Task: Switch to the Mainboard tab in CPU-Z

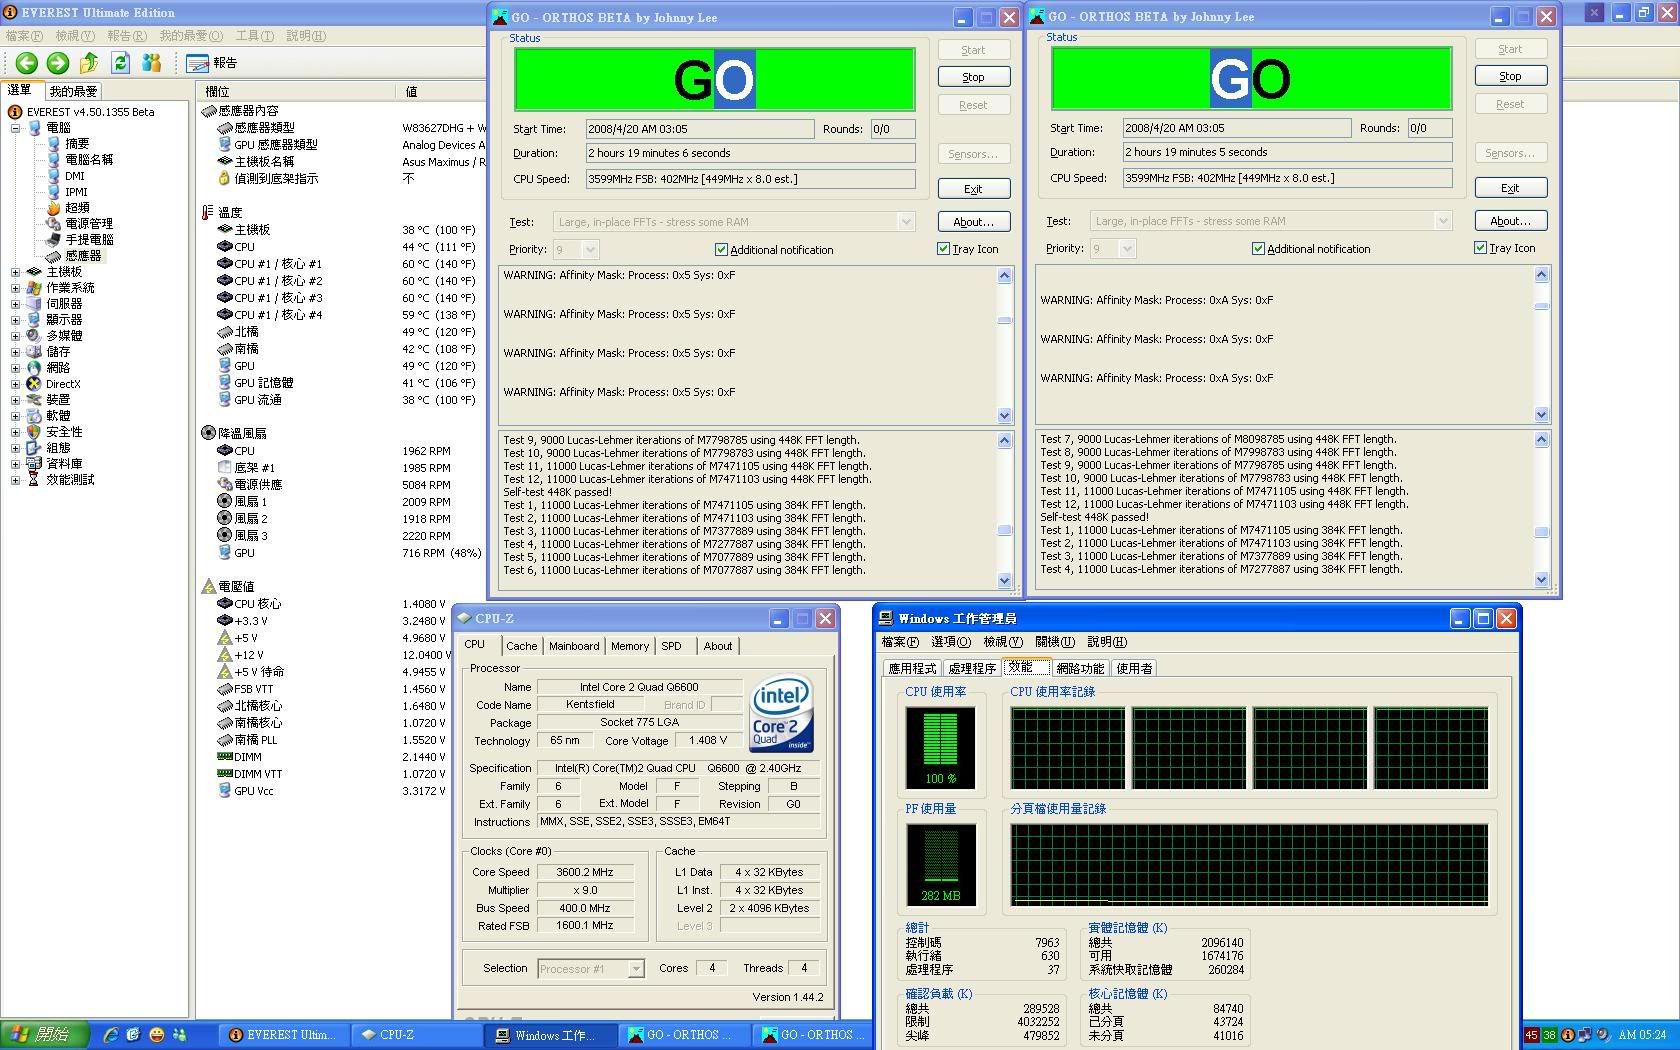Action: [574, 646]
